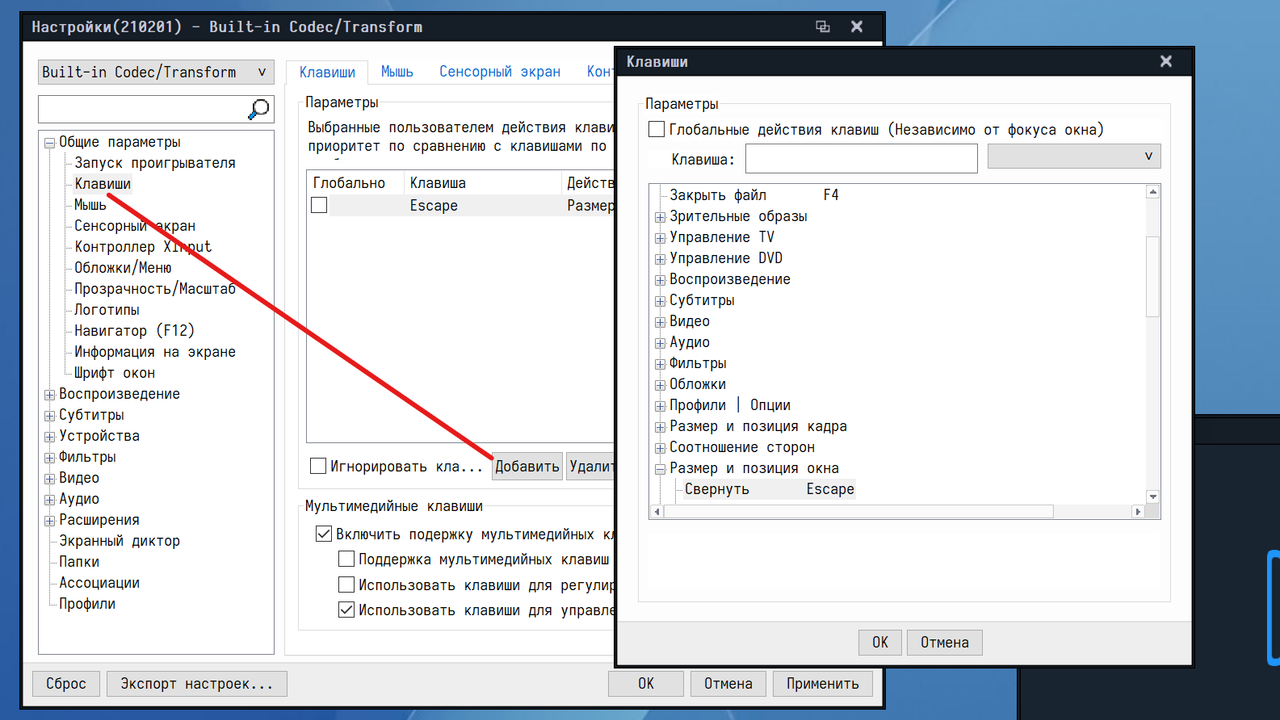Select Навигатор (F12) tree item
1280x720 pixels.
click(x=135, y=331)
